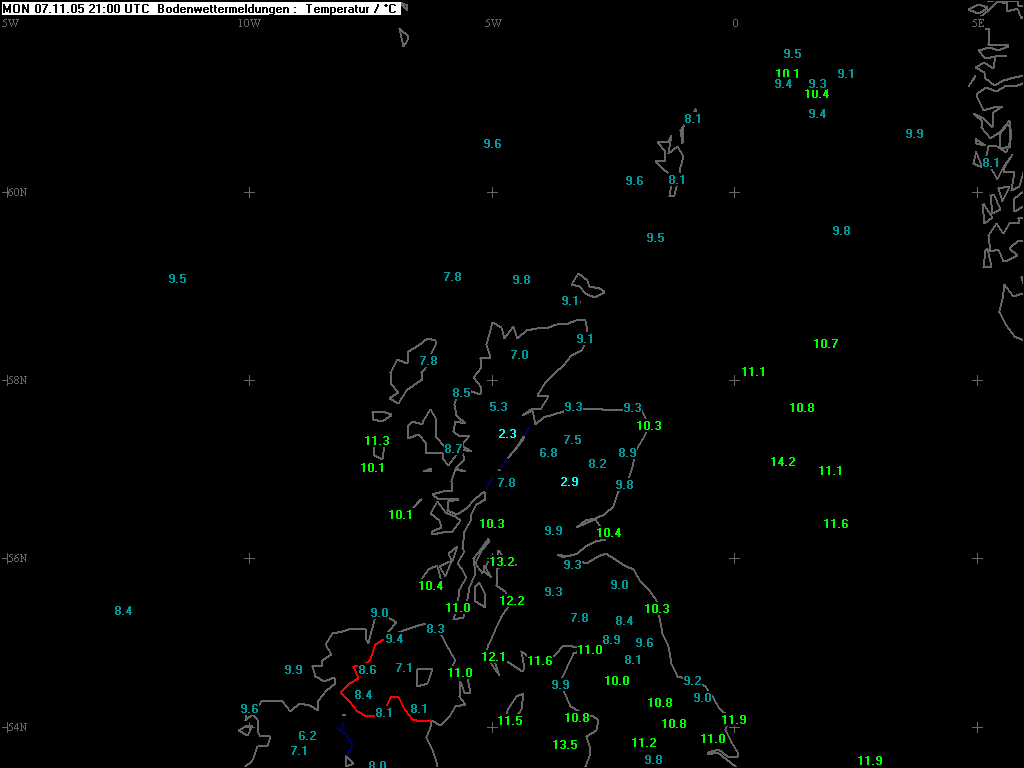1024x768 pixels.
Task: Click the 13.2 station temperature label
Action: [x=502, y=562]
